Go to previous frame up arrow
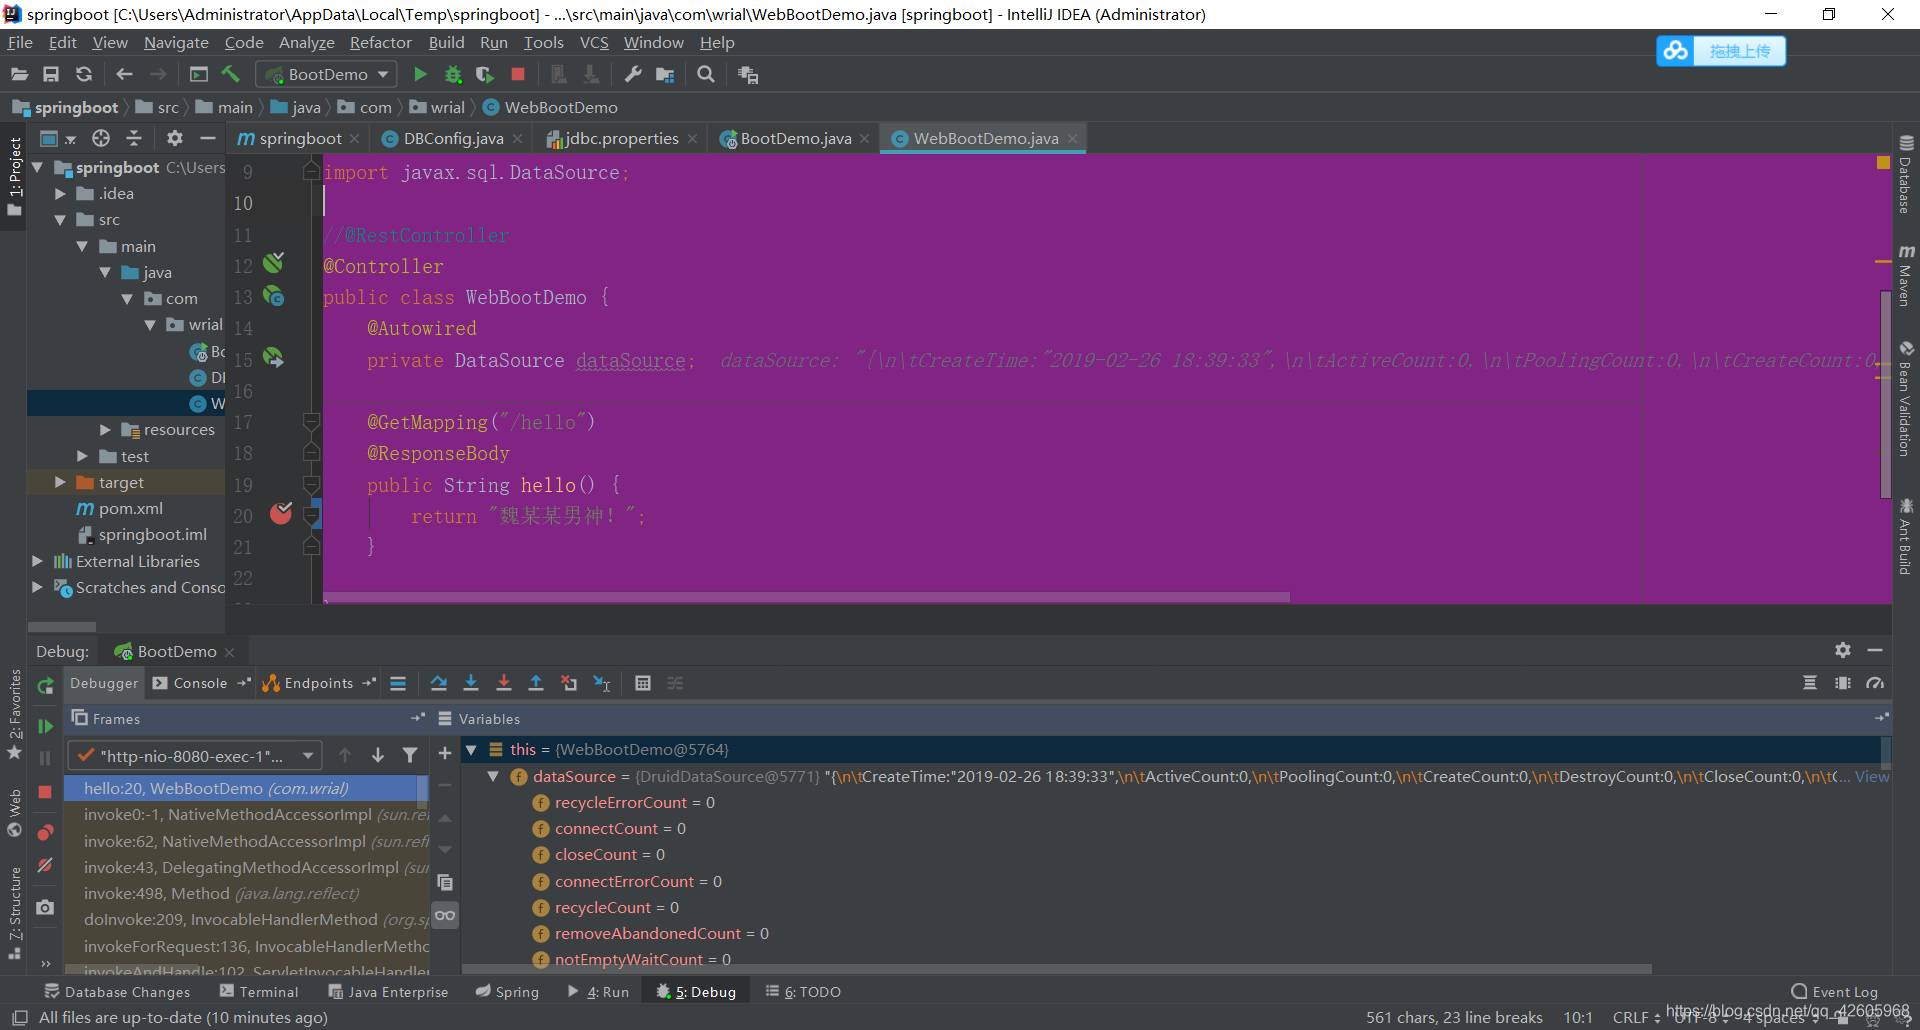The image size is (1920, 1030). coord(345,755)
